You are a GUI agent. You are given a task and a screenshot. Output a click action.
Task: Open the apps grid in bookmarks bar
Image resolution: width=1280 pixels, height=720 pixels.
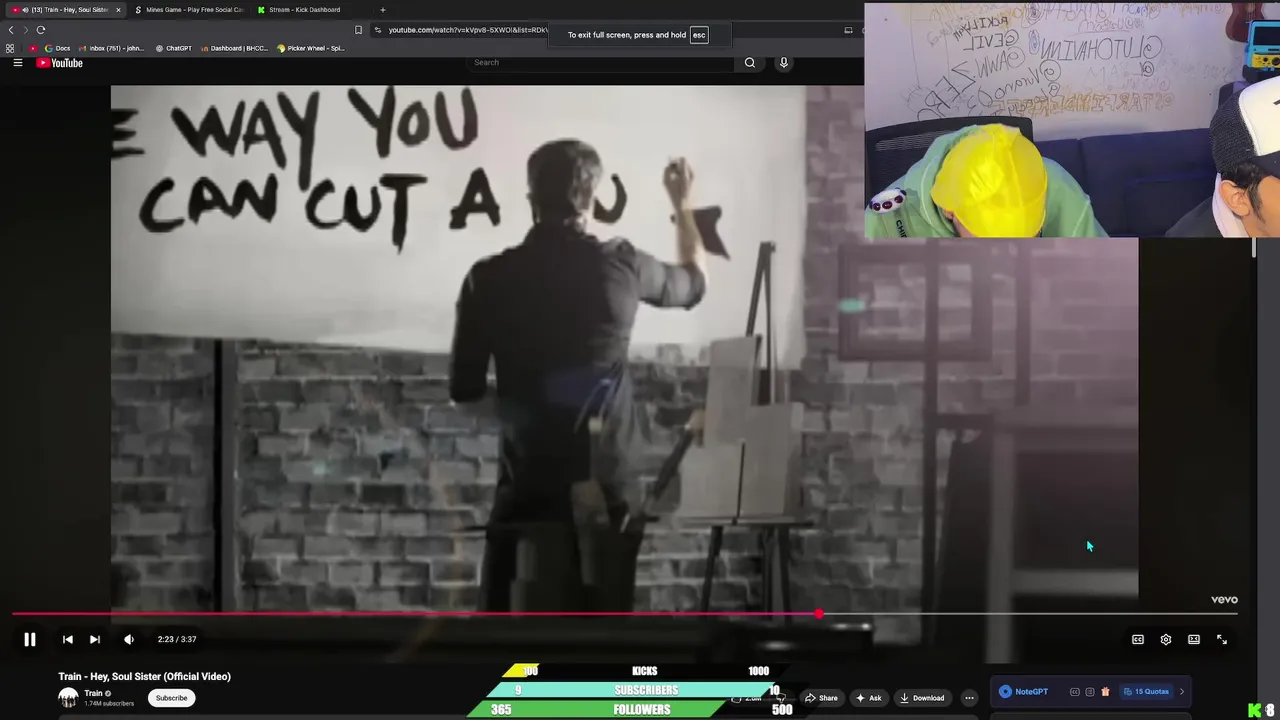[10, 48]
